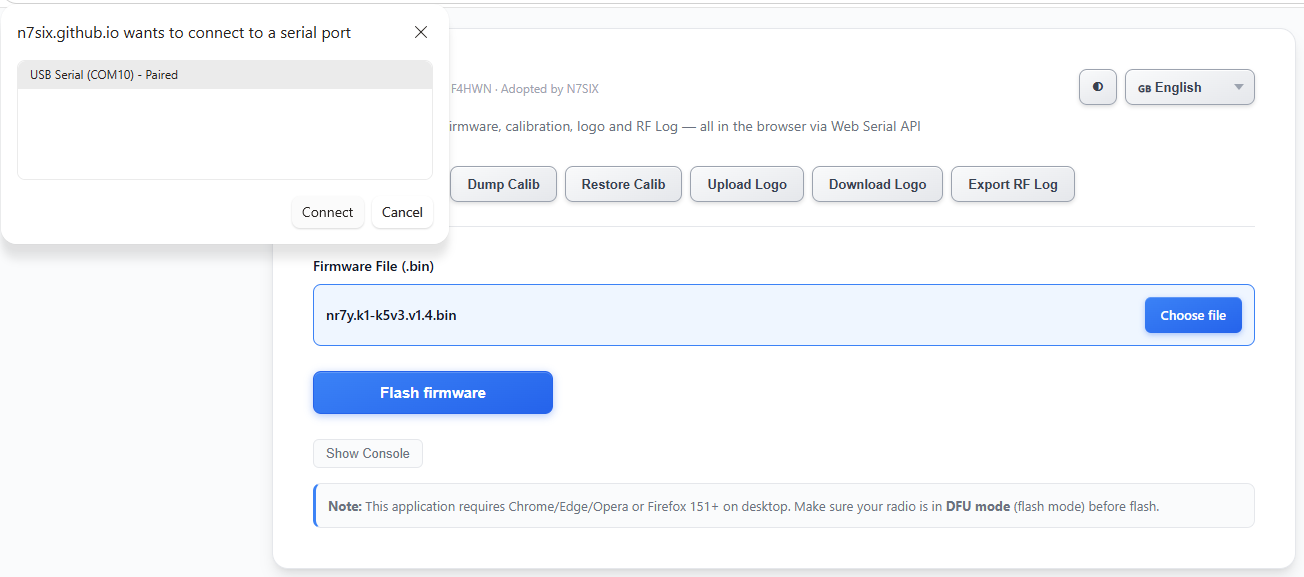Image resolution: width=1304 pixels, height=577 pixels.
Task: Select USB Serial (COM10) - Paired port
Action: click(x=225, y=75)
